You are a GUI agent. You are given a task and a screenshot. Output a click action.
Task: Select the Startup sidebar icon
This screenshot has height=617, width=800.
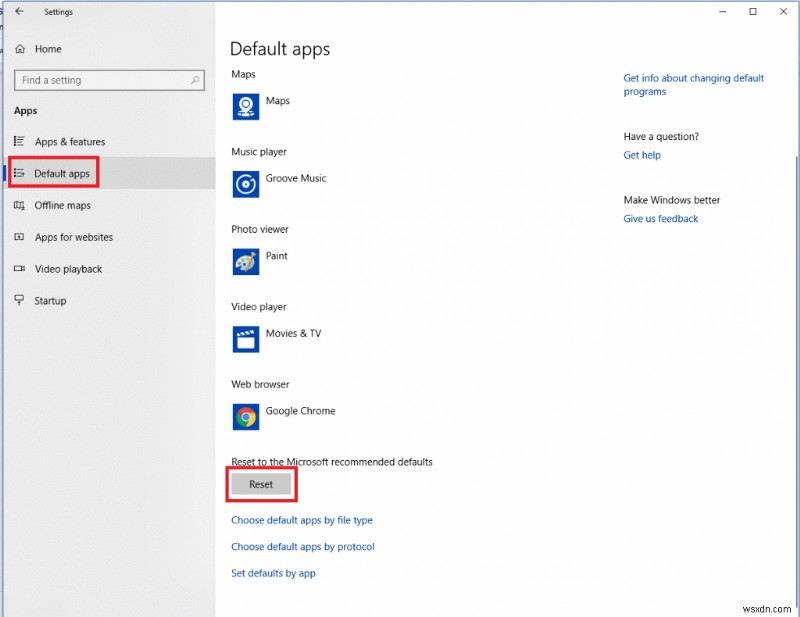pos(21,300)
